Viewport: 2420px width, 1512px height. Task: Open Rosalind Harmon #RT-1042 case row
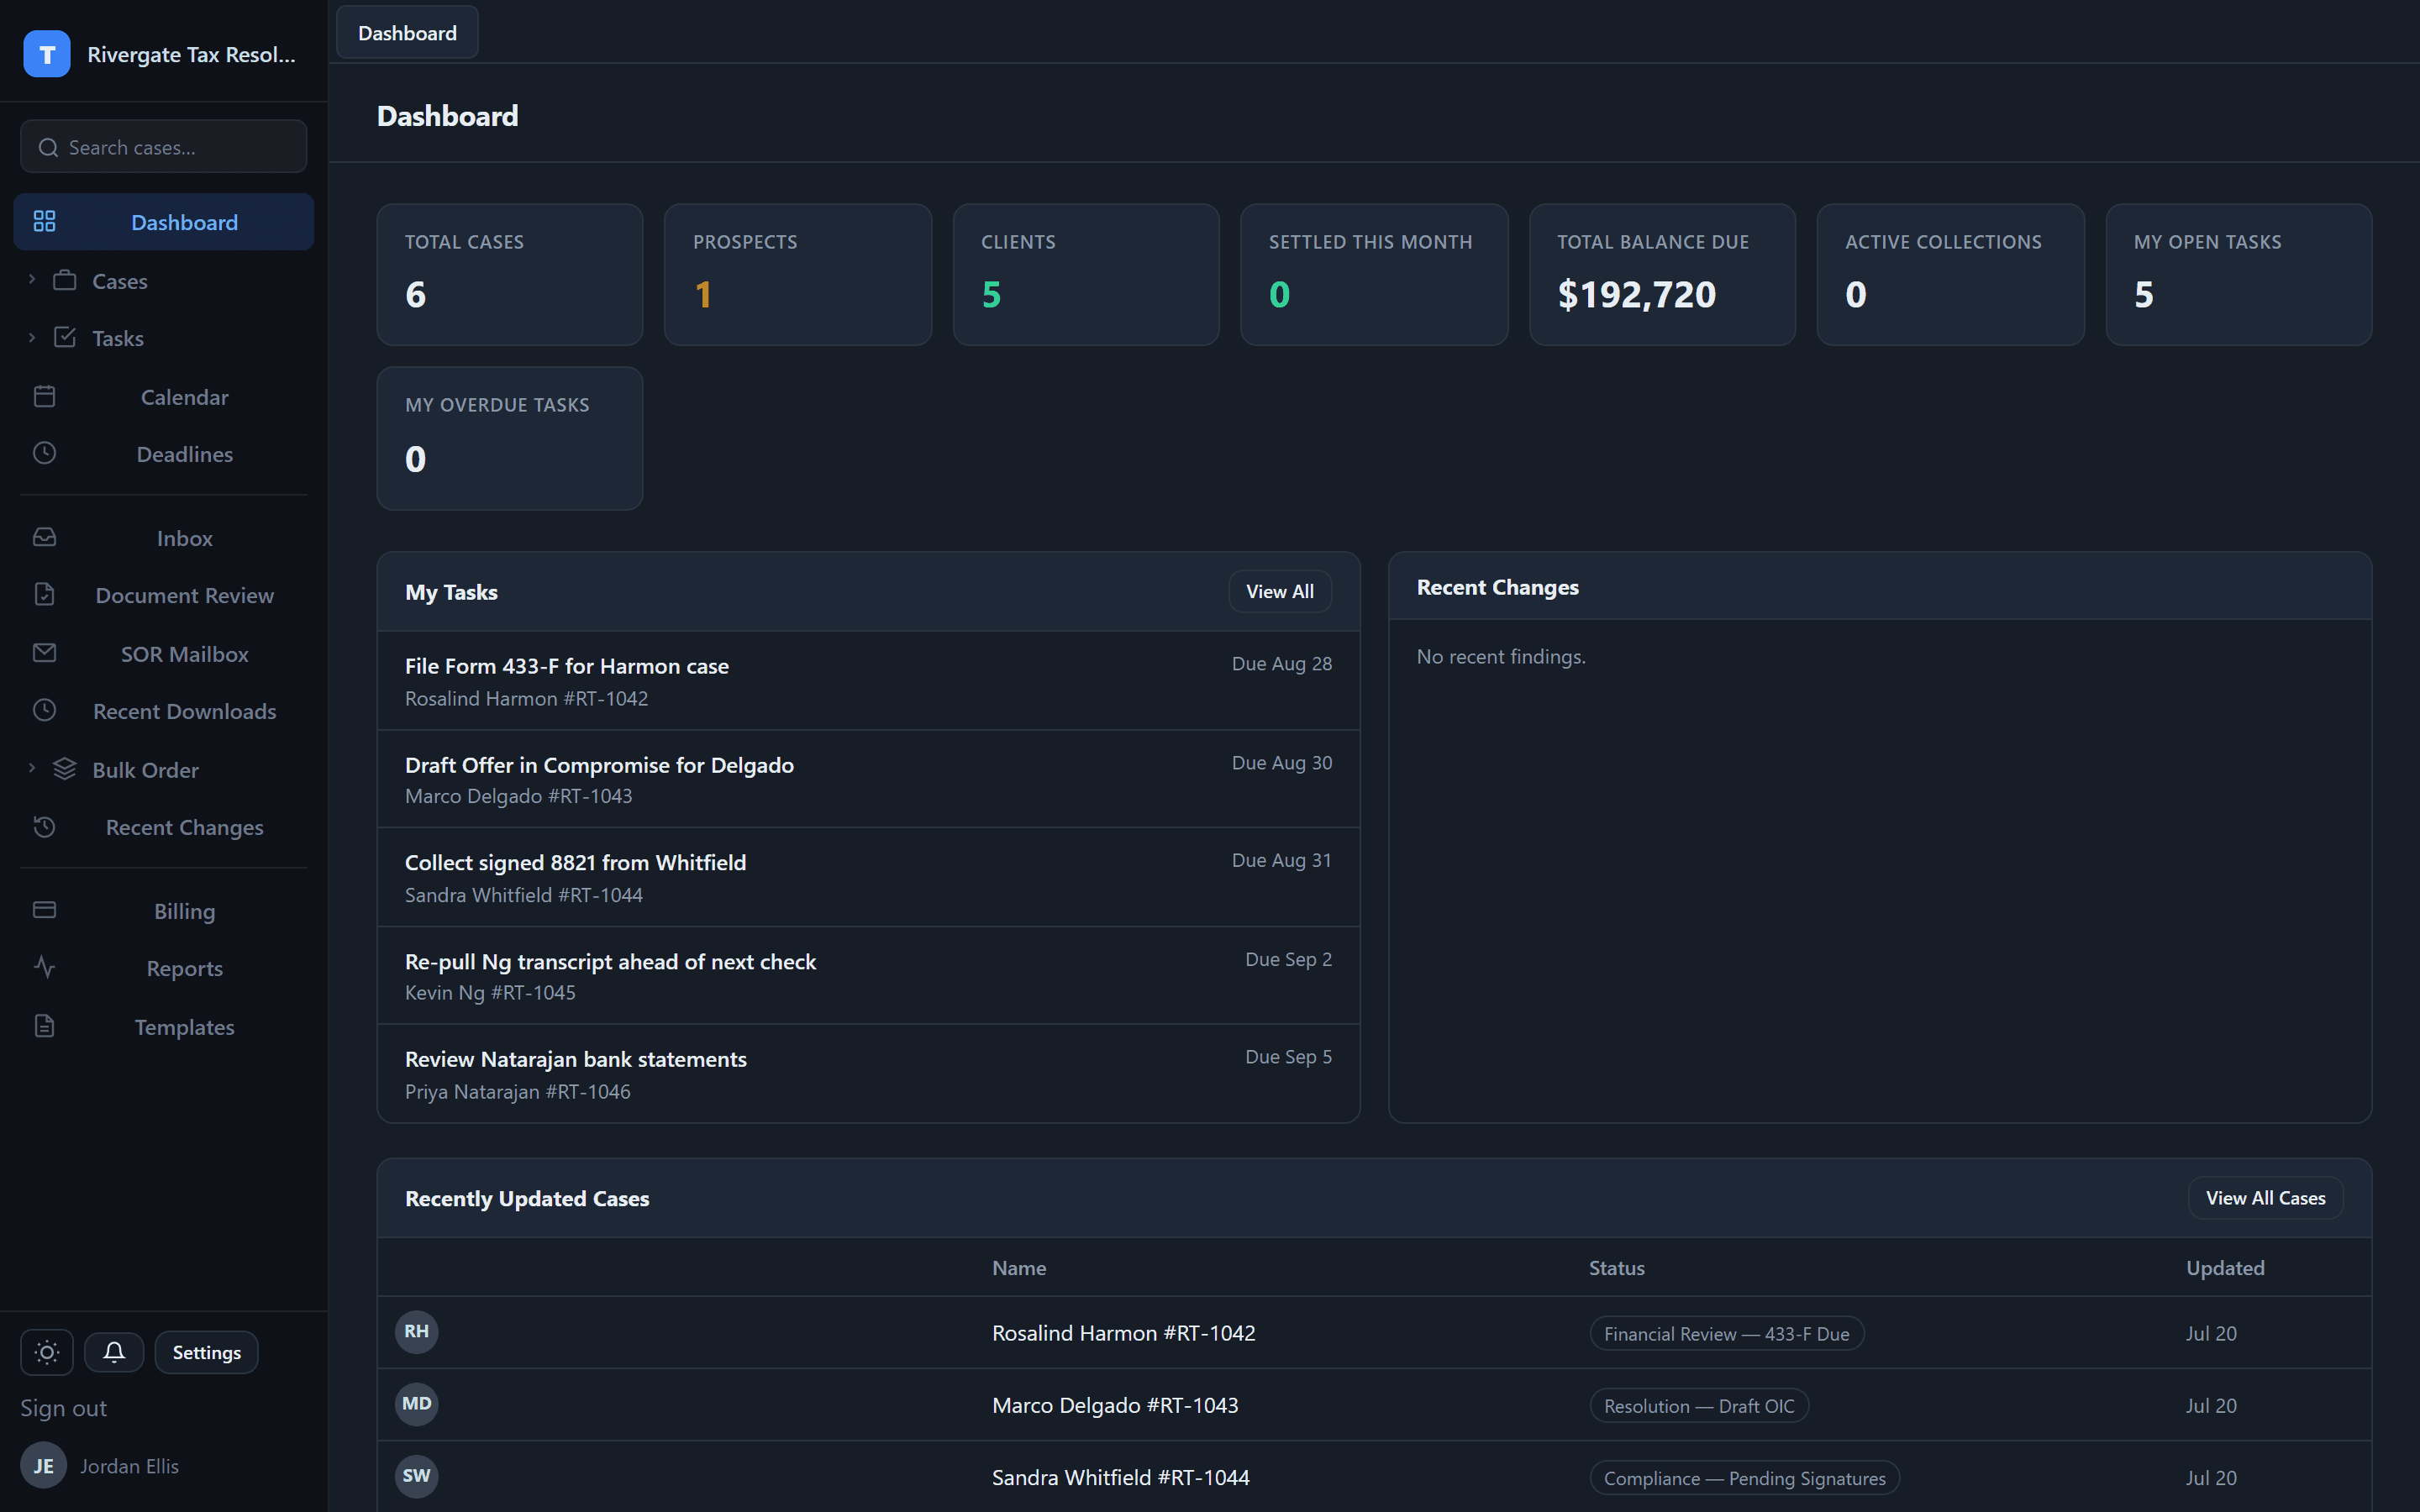tap(1374, 1333)
